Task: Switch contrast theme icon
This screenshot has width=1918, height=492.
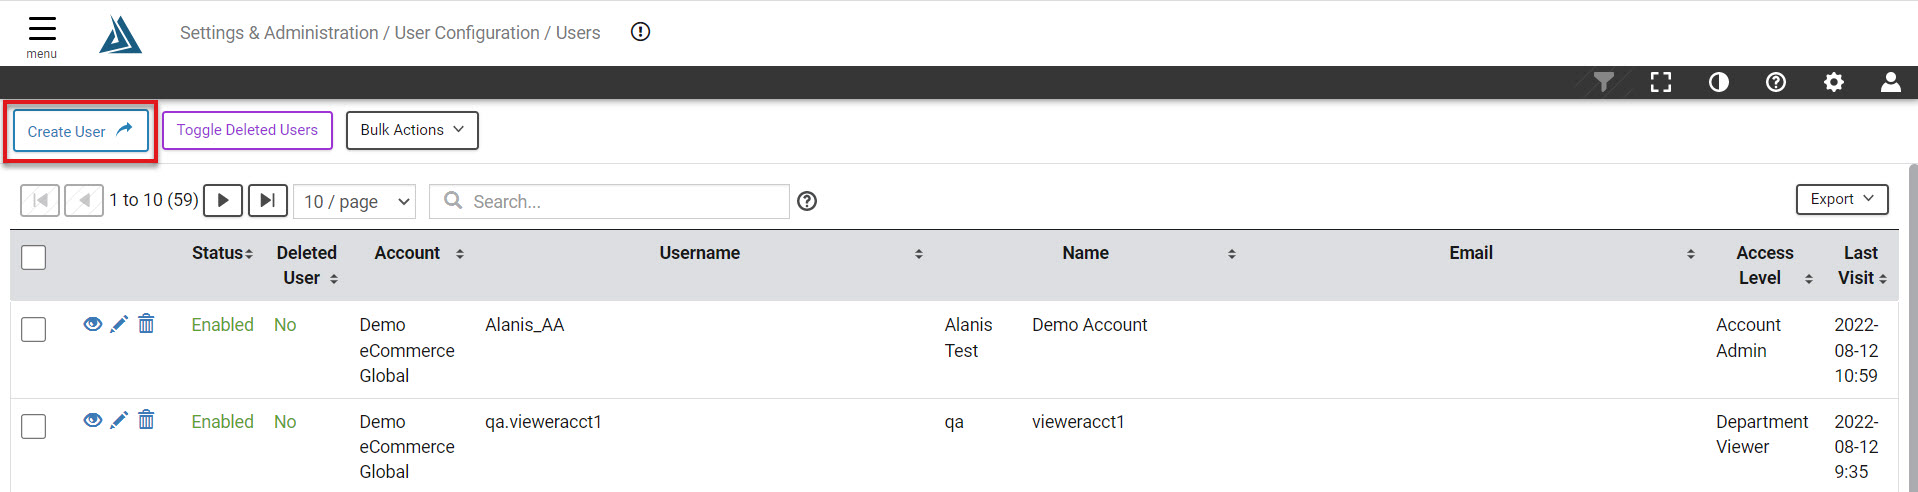Action: tap(1719, 82)
